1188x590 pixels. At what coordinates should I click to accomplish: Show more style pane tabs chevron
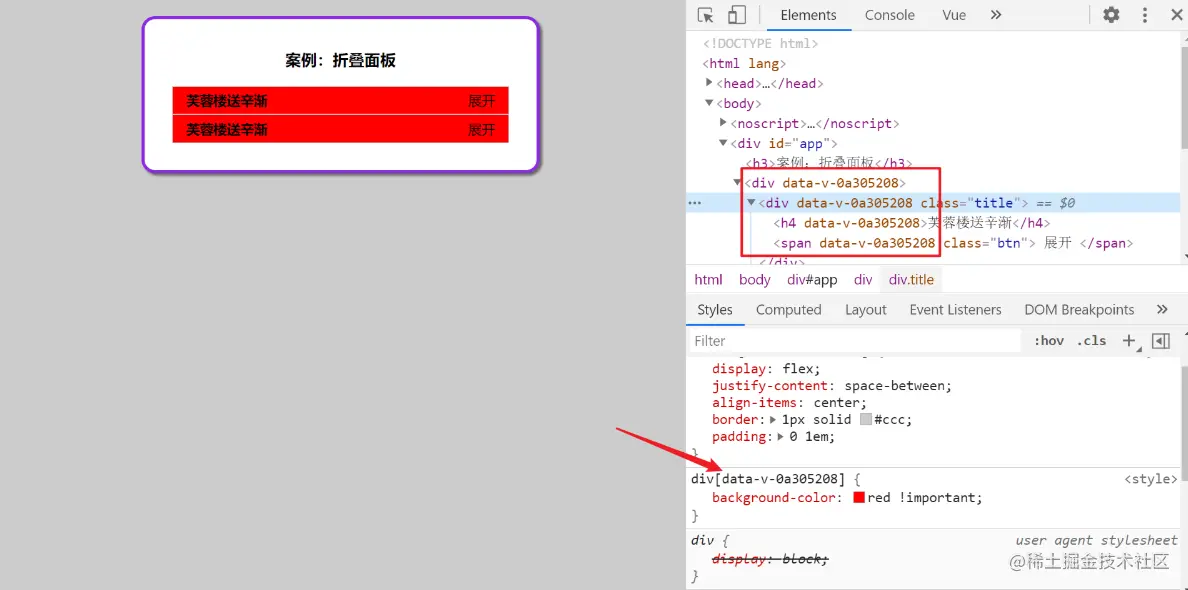pos(1162,310)
